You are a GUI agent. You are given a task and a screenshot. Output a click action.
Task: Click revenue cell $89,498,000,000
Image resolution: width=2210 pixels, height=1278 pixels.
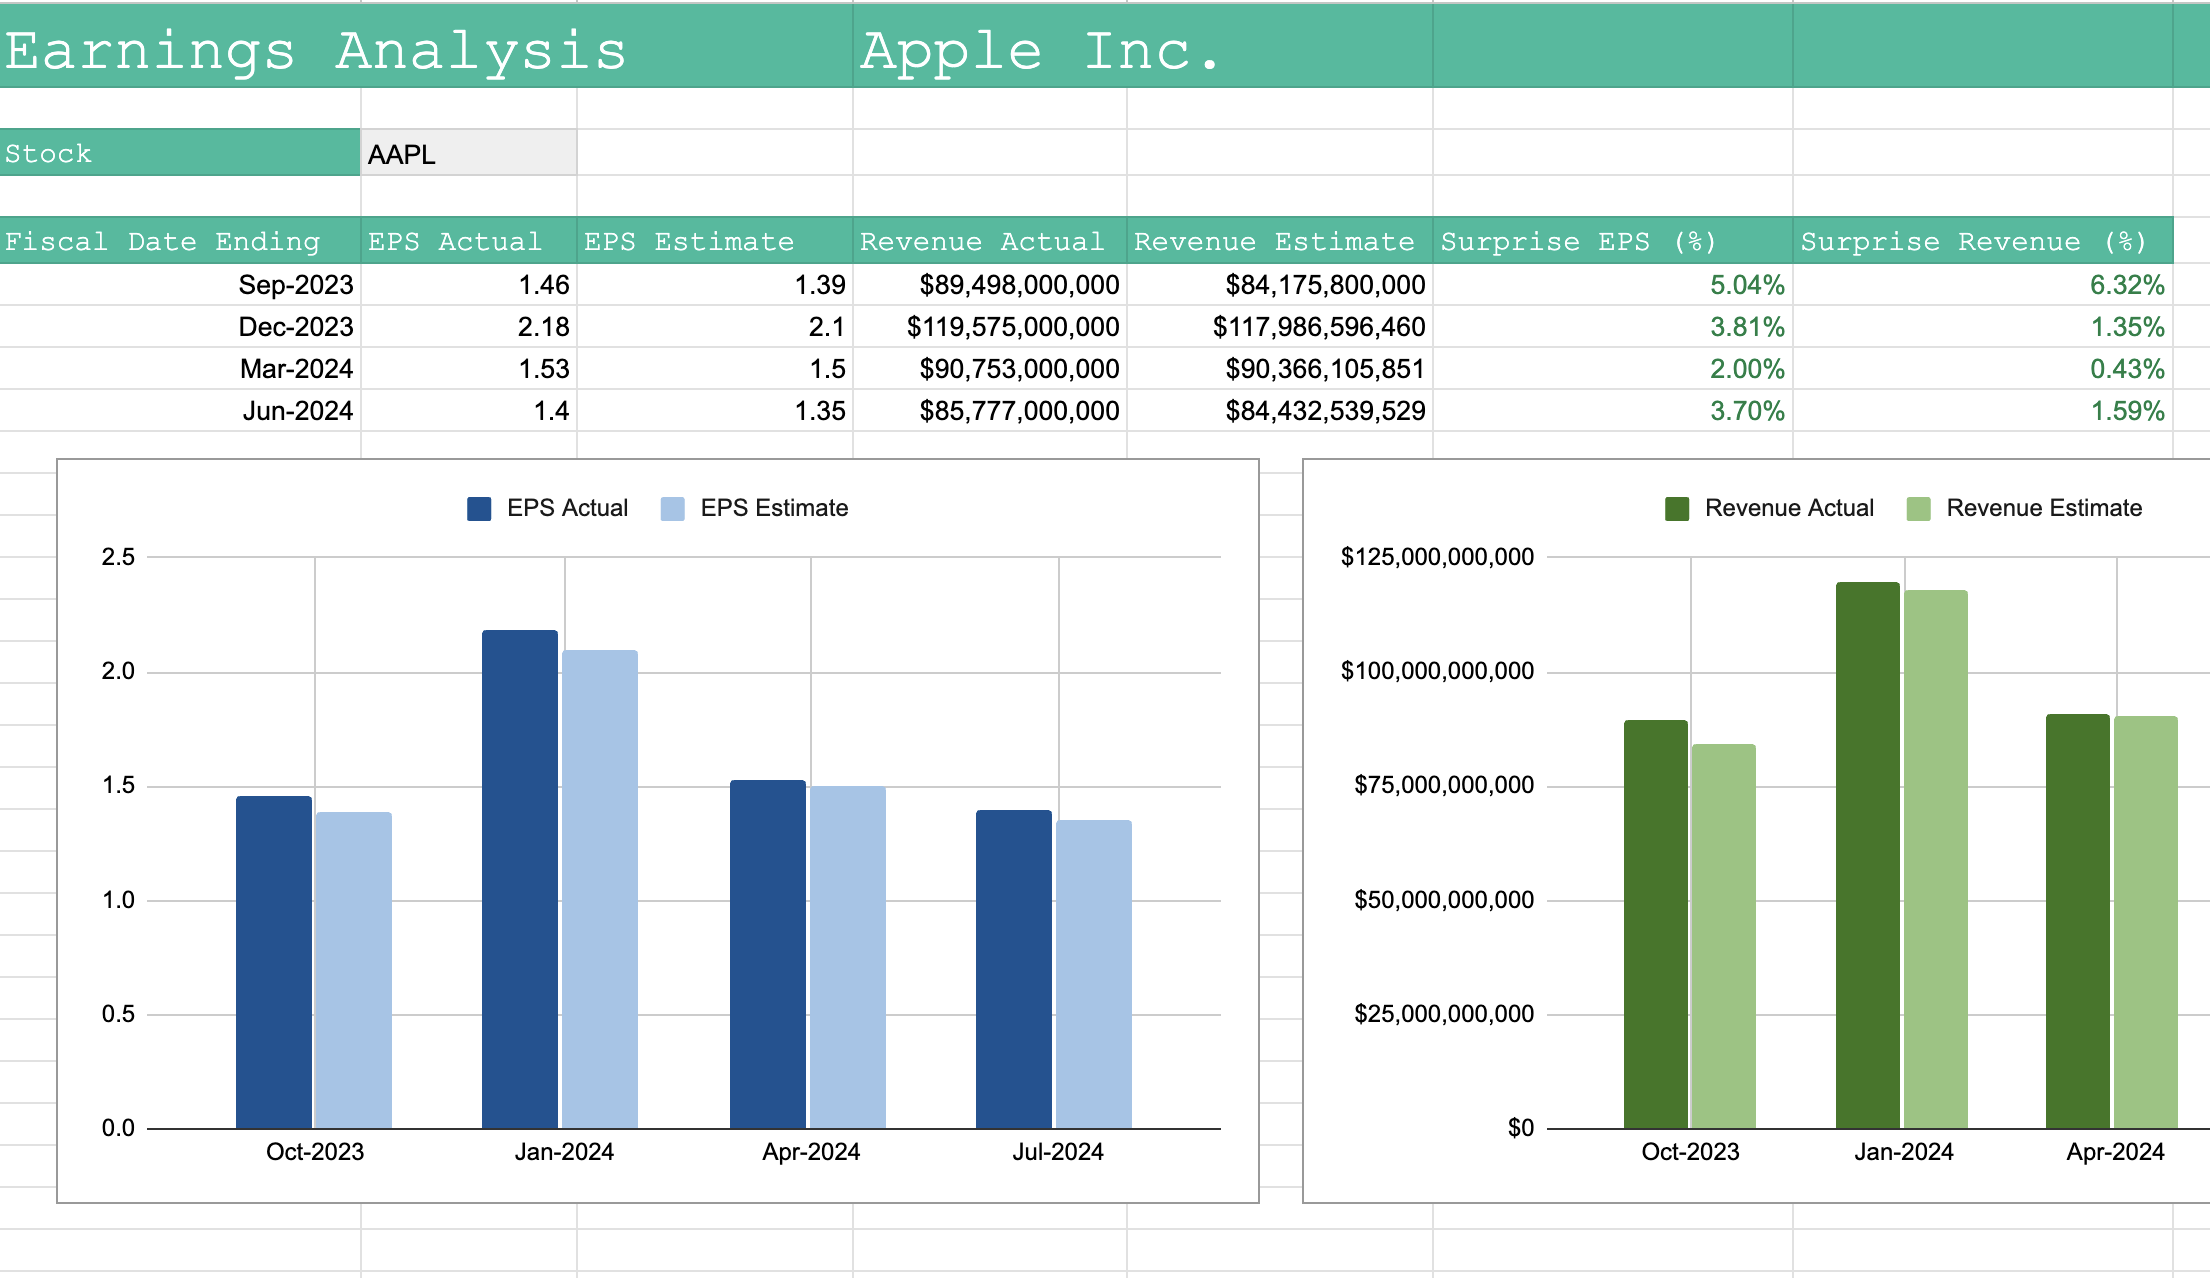[x=990, y=285]
